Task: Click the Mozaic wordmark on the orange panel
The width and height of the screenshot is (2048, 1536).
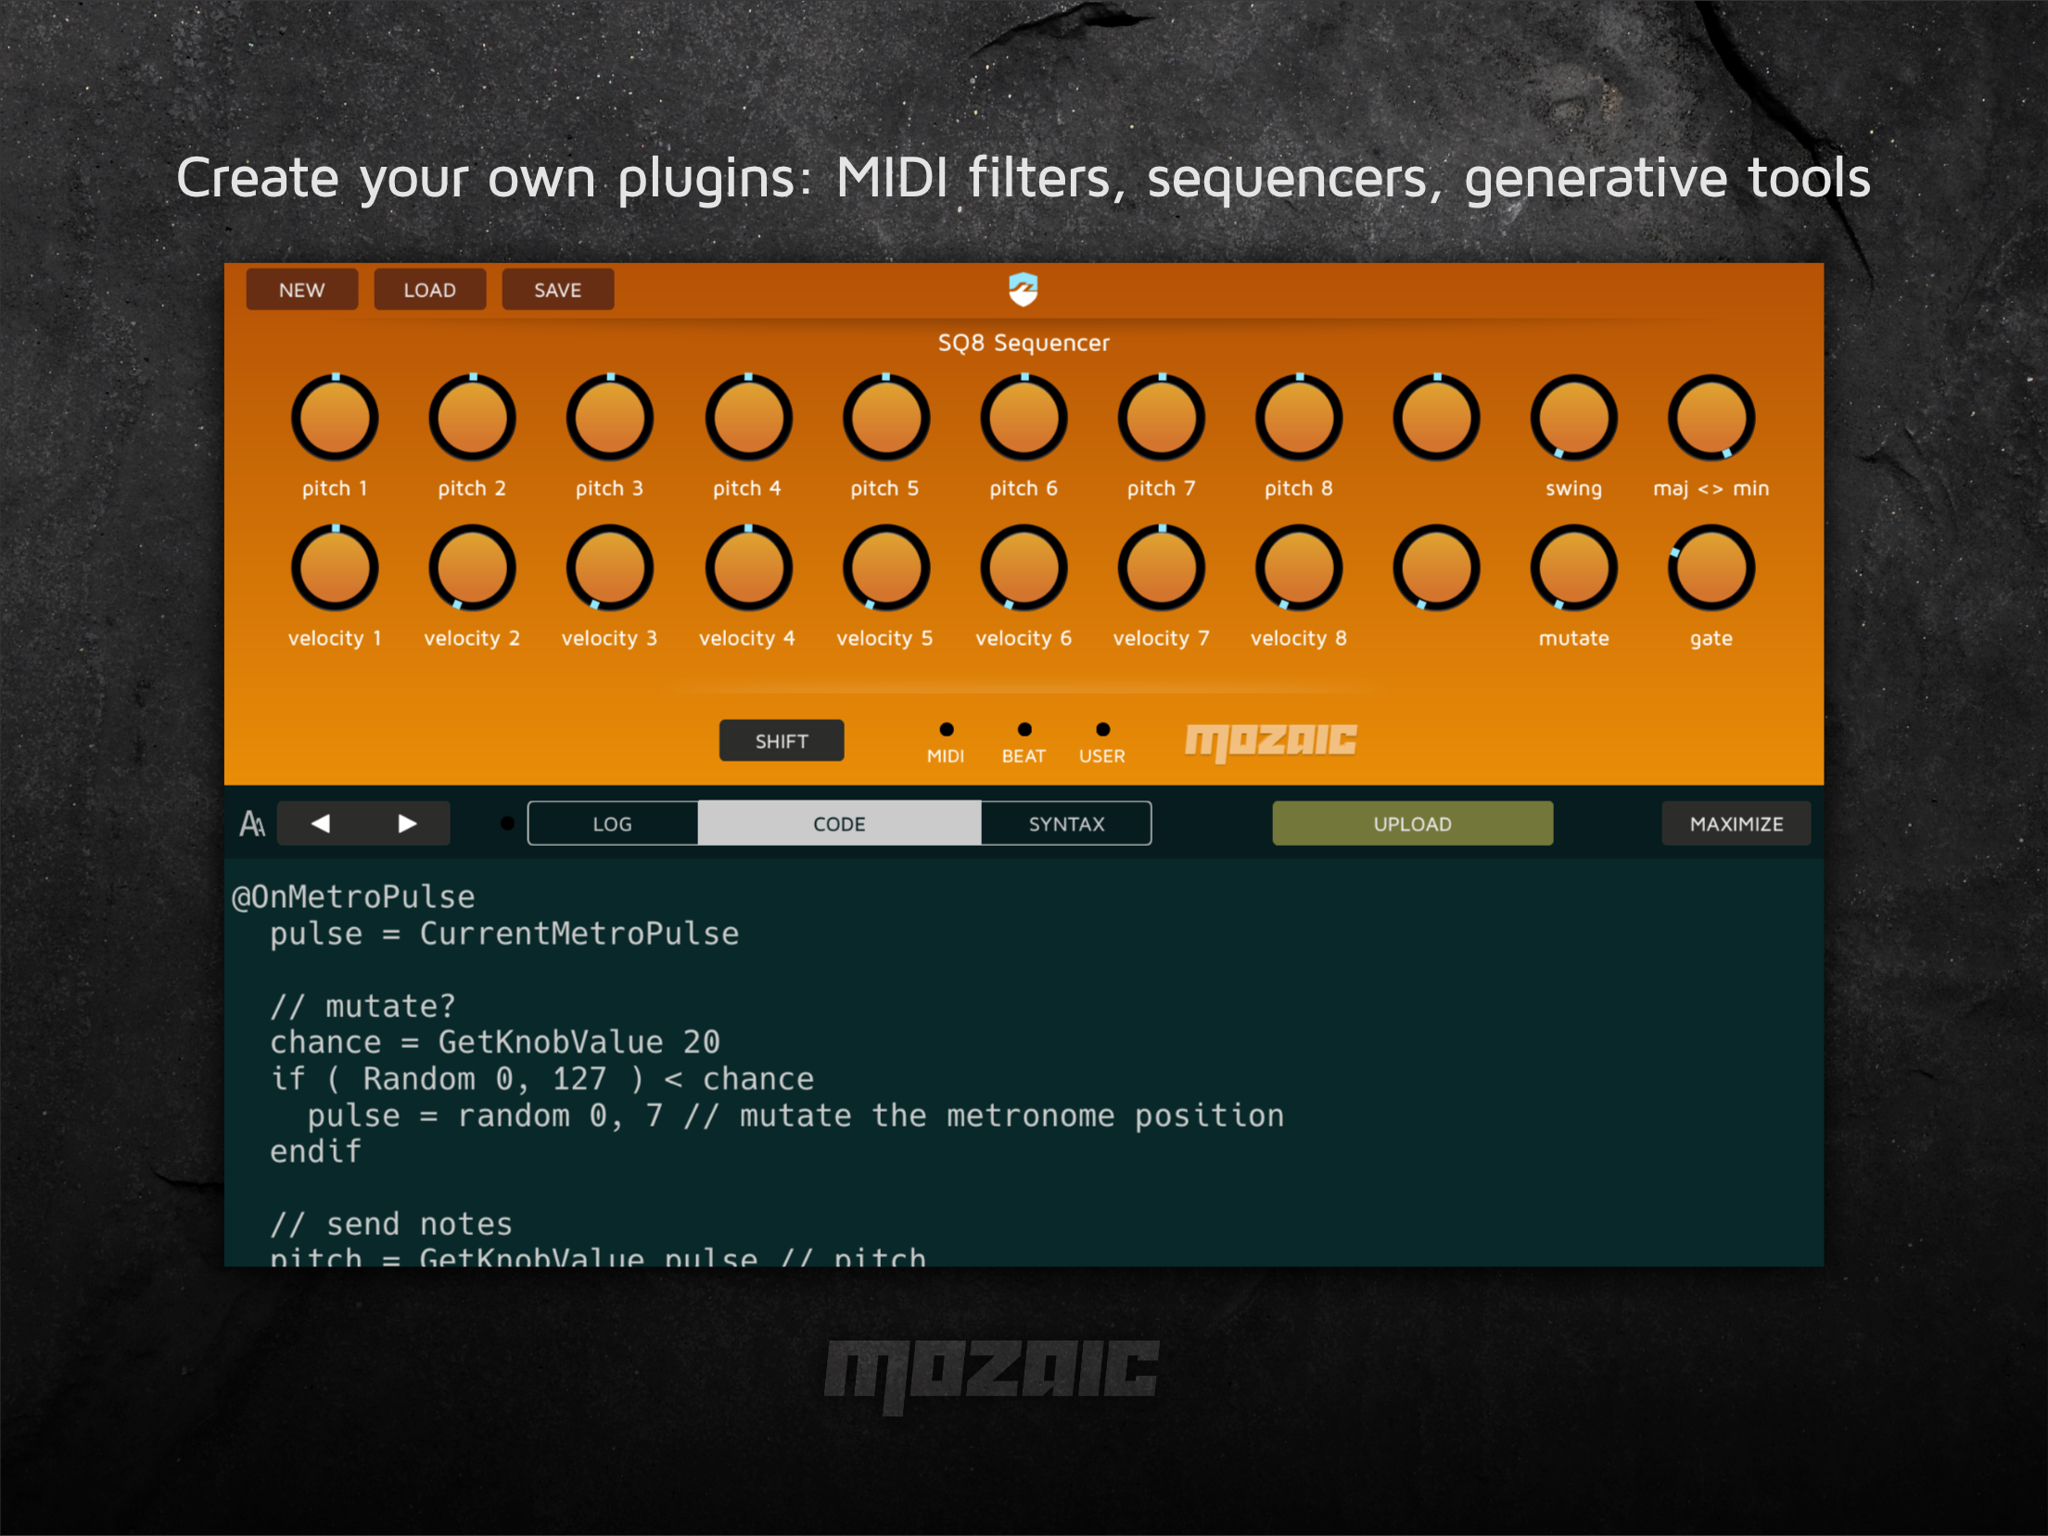Action: click(x=1272, y=740)
